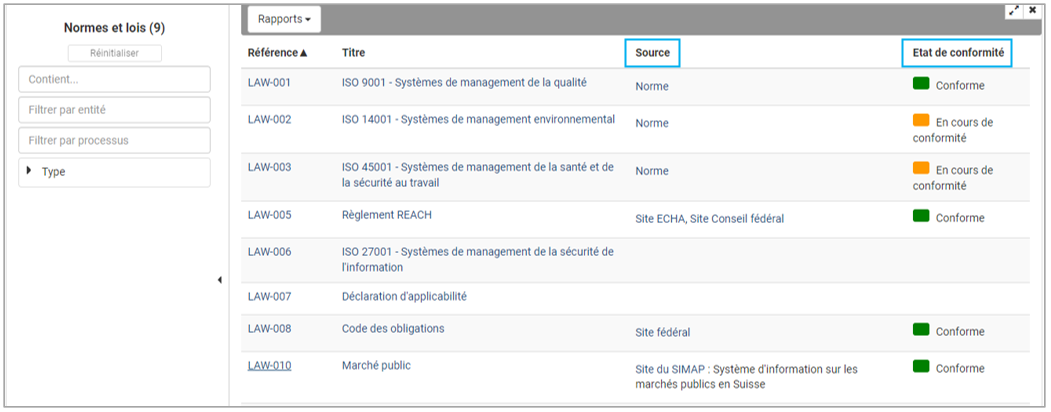Click the orange status swatch for LAW-002
The image size is (1051, 412).
pos(921,121)
